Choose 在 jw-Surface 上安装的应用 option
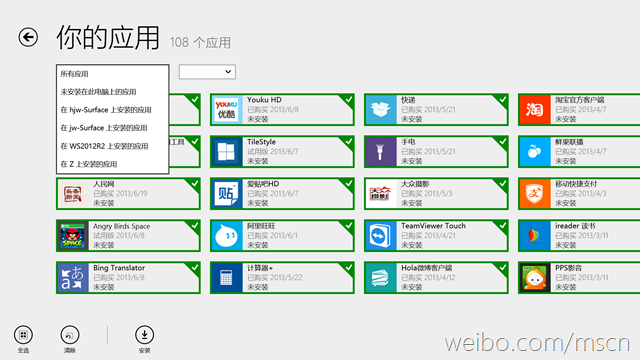Screen dimensions: 640x360 (113, 128)
